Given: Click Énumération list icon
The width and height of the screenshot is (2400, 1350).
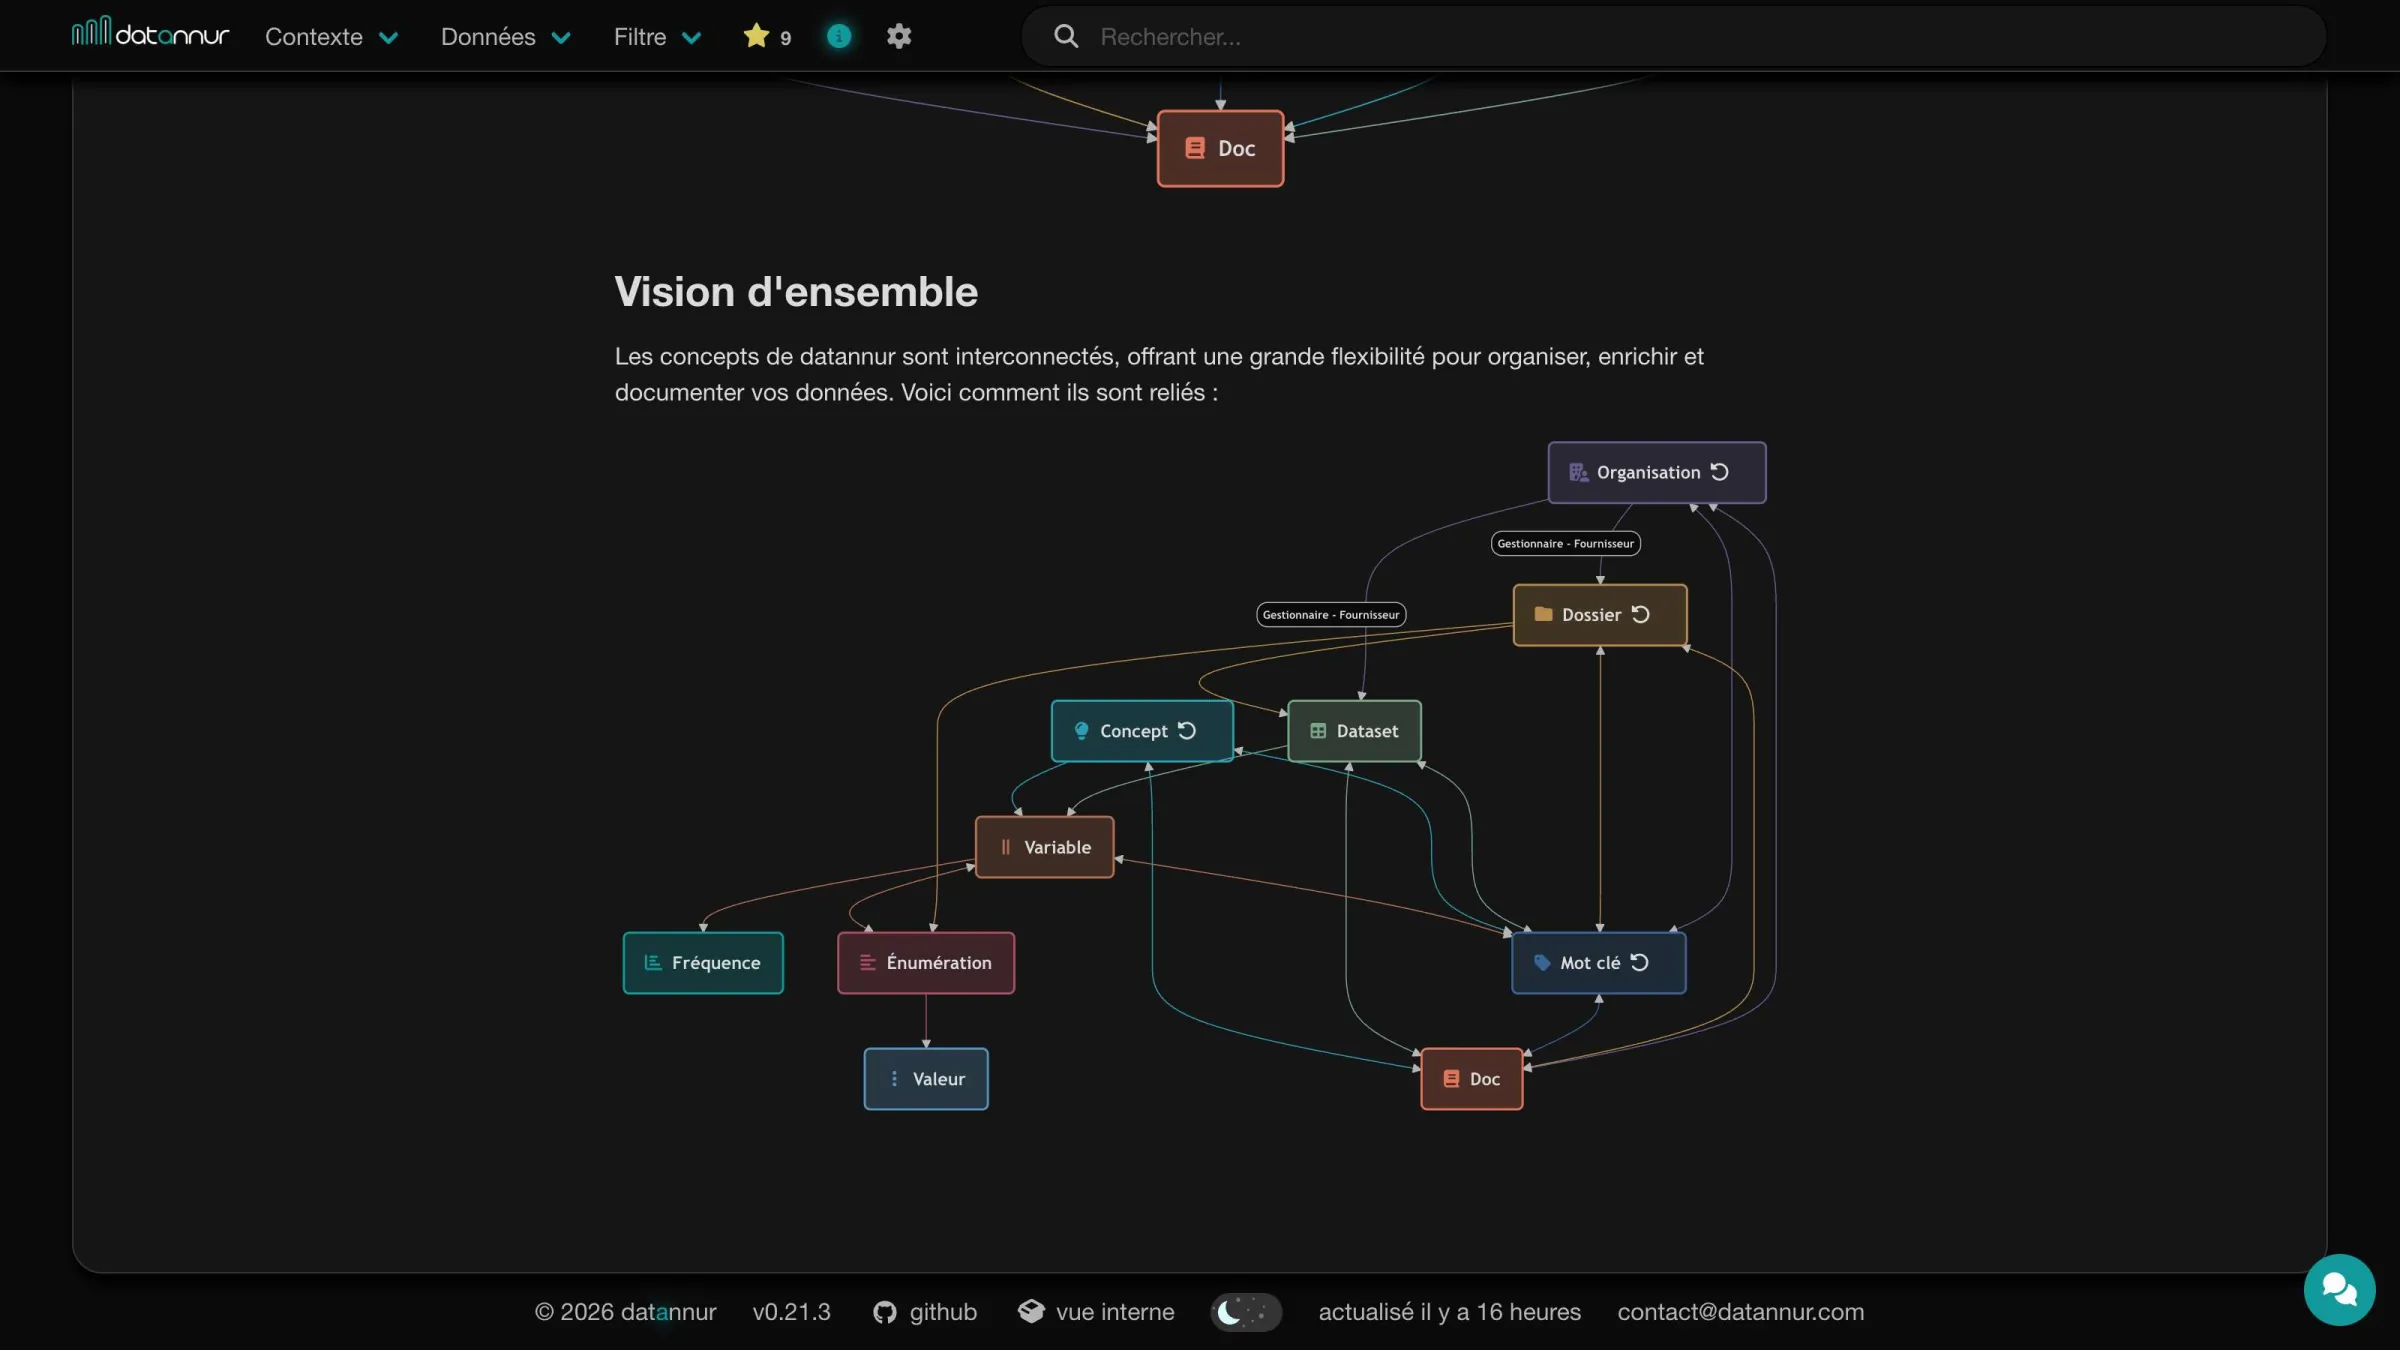Looking at the screenshot, I should (x=868, y=962).
